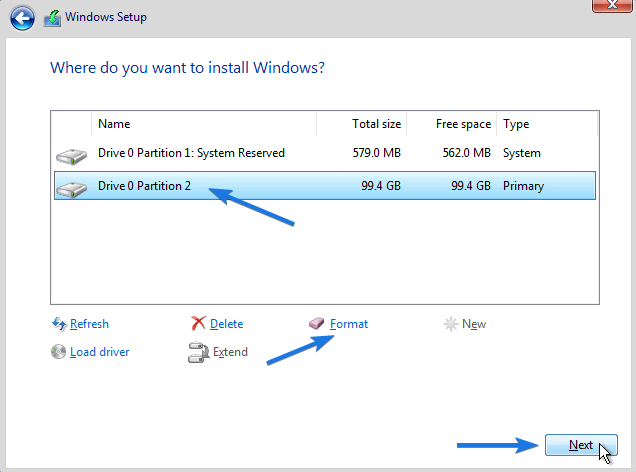Click the 99.4 GB total size cell
This screenshot has width=636, height=472.
tap(381, 186)
